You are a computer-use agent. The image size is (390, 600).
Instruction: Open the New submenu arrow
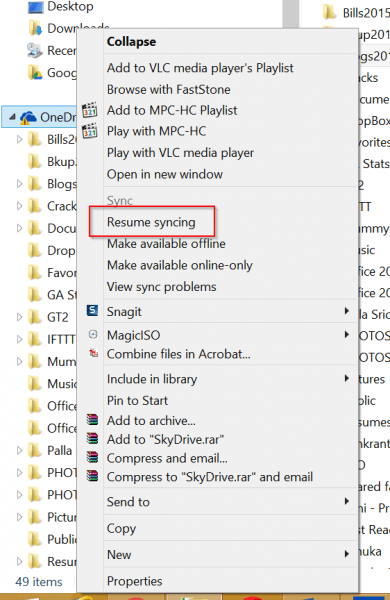point(346,554)
